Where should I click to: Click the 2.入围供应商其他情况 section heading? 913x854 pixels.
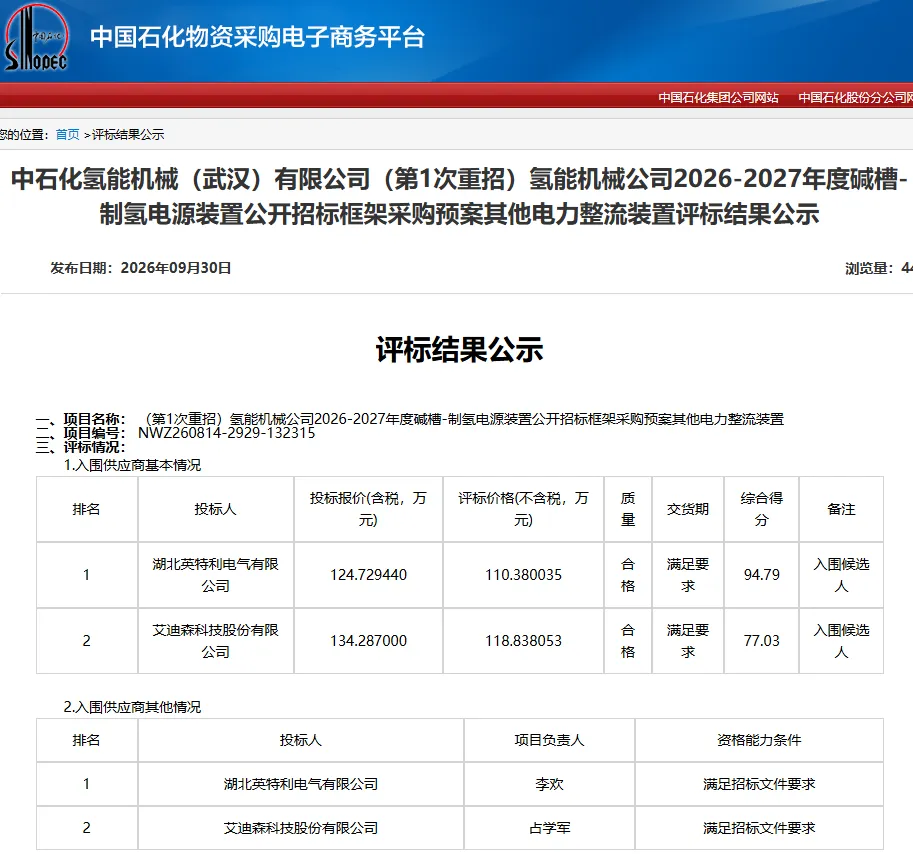132,707
